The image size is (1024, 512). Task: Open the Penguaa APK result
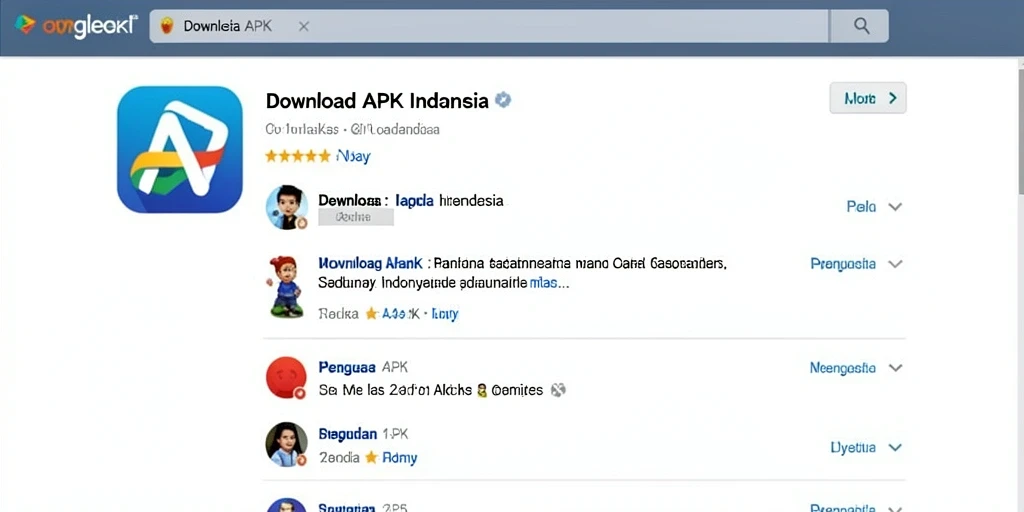(363, 368)
